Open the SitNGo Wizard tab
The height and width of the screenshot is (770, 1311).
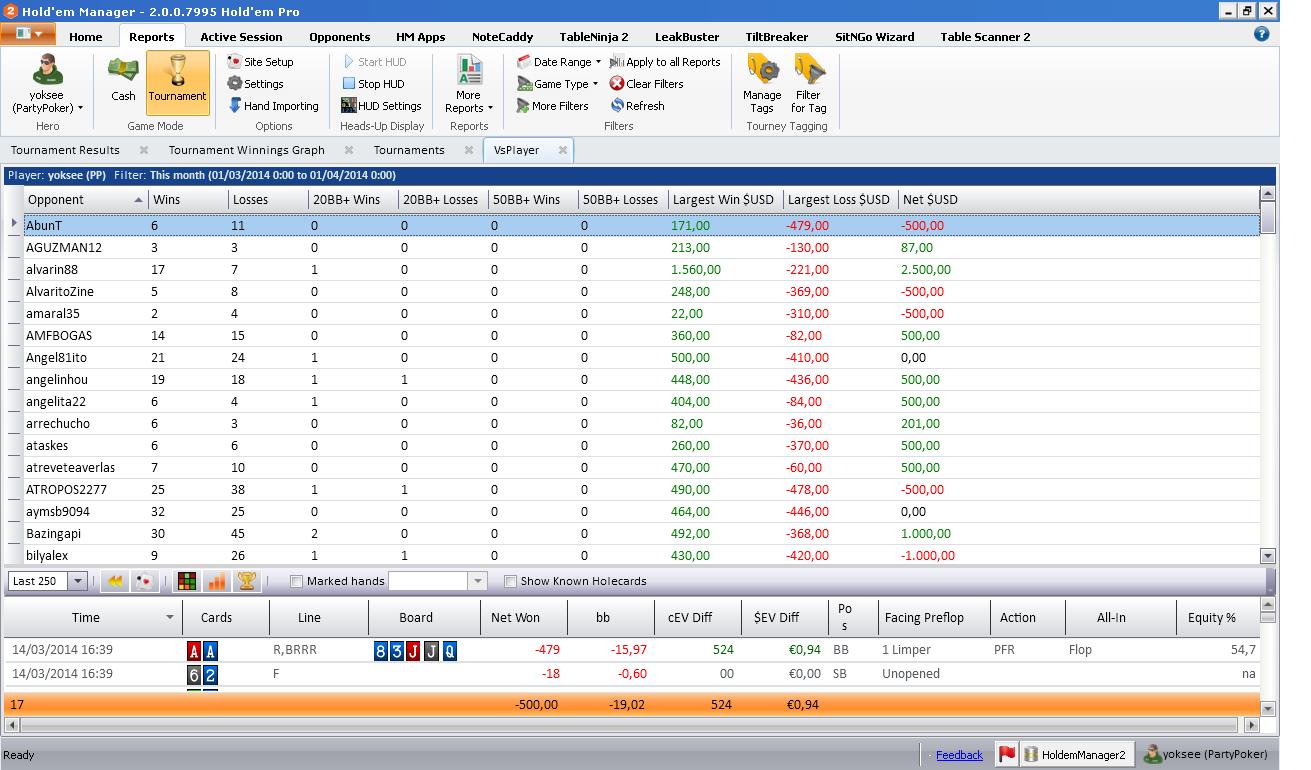tap(875, 37)
